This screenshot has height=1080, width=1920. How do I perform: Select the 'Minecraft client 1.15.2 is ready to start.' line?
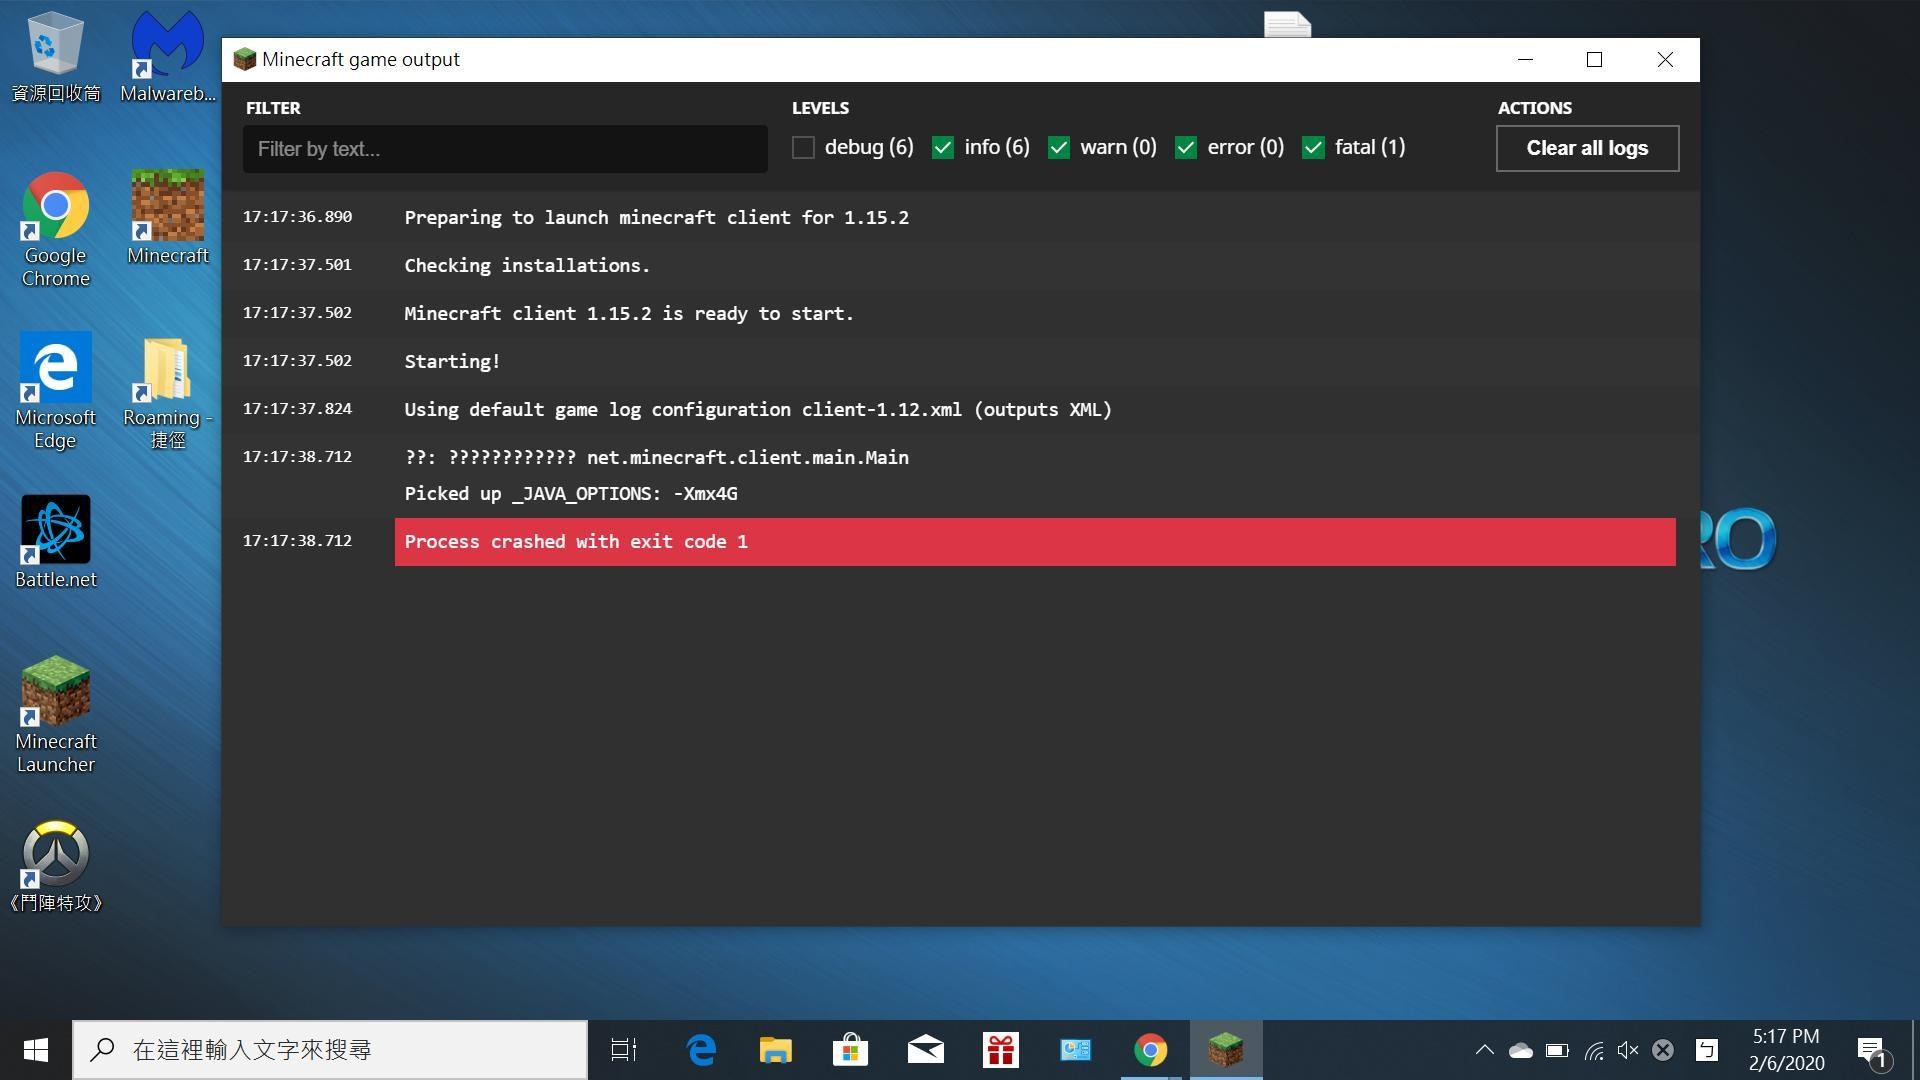[x=629, y=314]
